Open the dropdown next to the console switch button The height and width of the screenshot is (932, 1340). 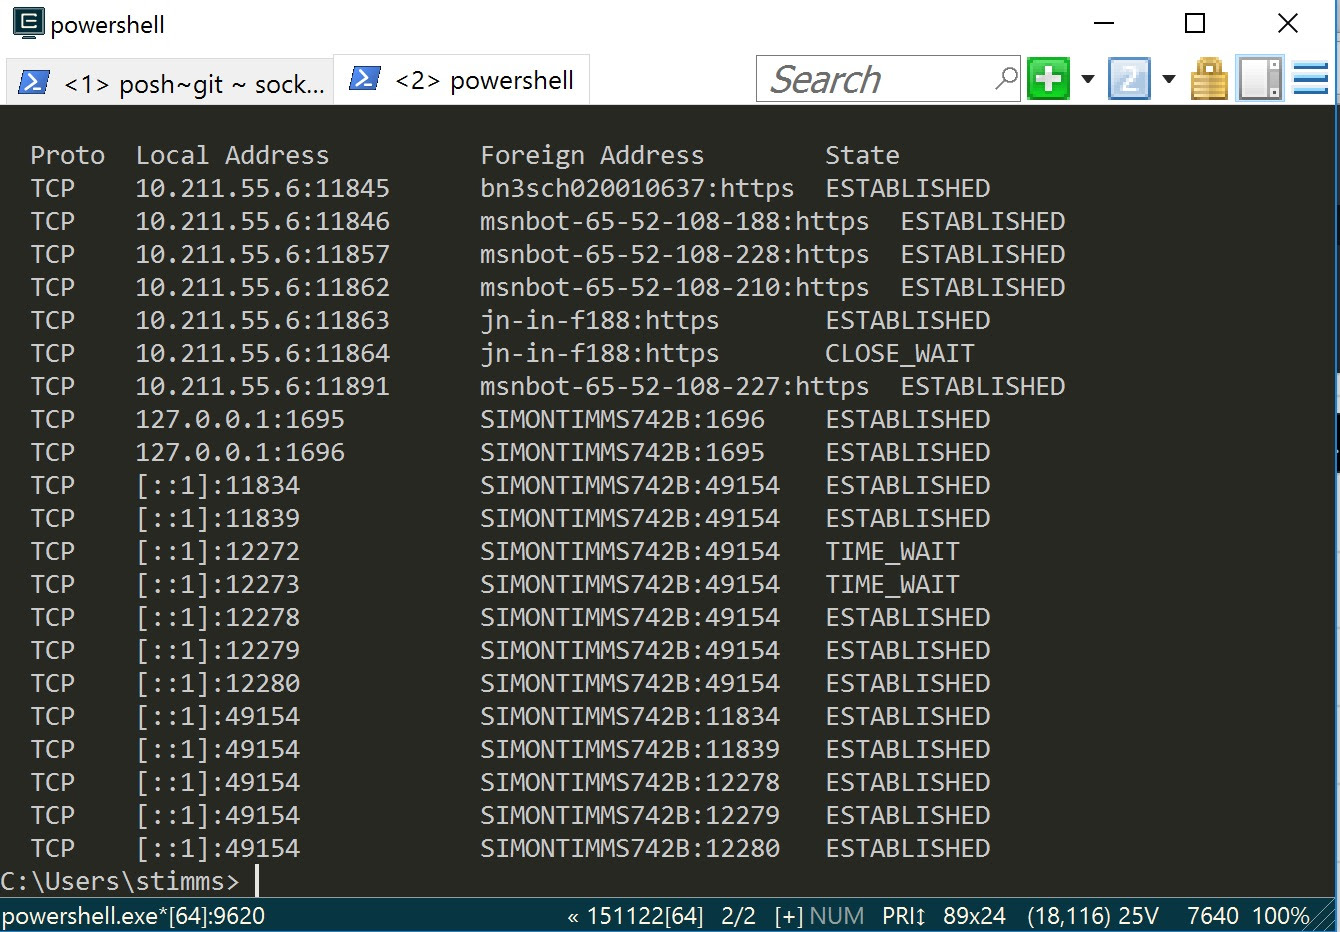pyautogui.click(x=1169, y=78)
